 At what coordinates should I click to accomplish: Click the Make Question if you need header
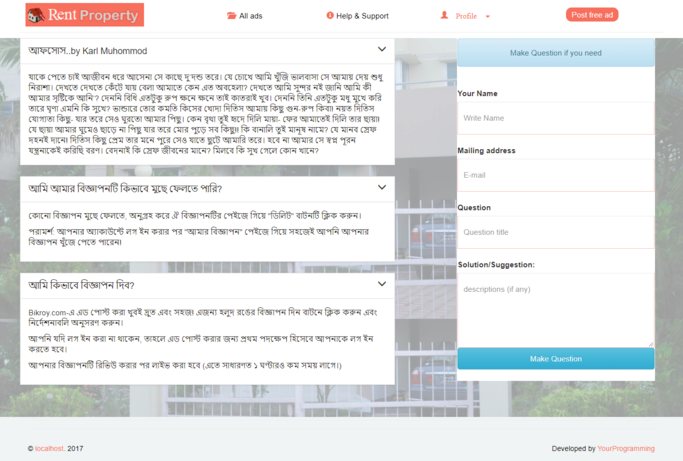[x=555, y=53]
